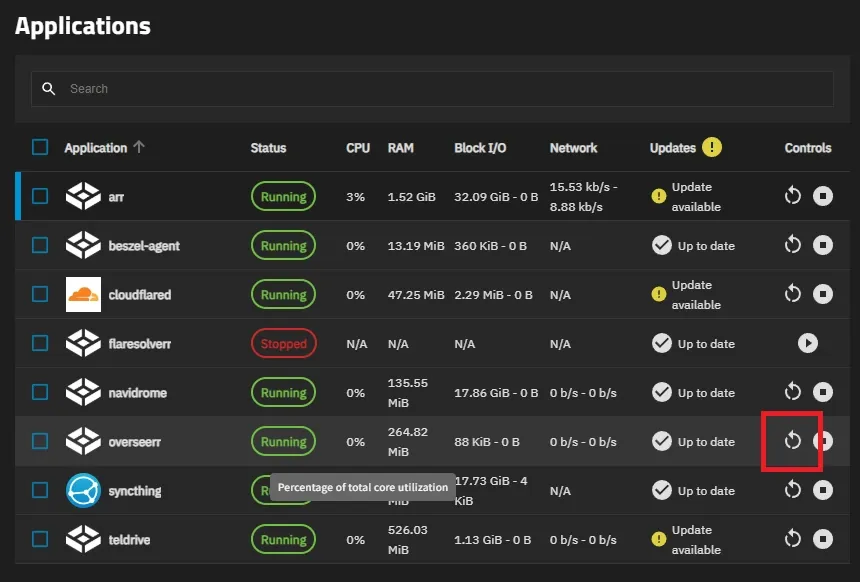
Task: Open the arr application row
Action: 116,197
